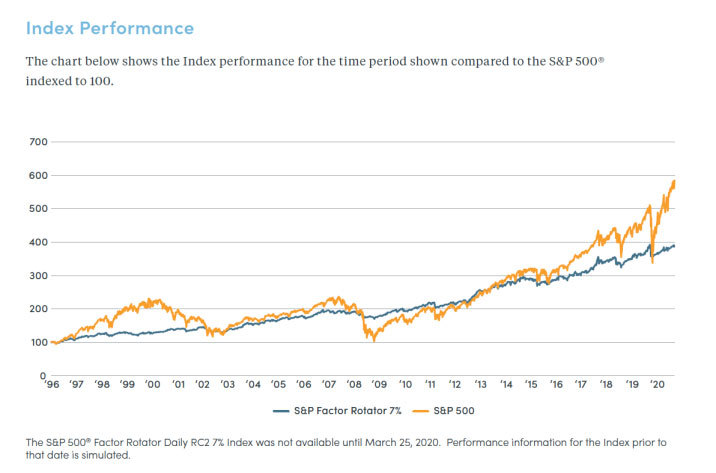Click the '08 x-axis year label

tap(354, 384)
